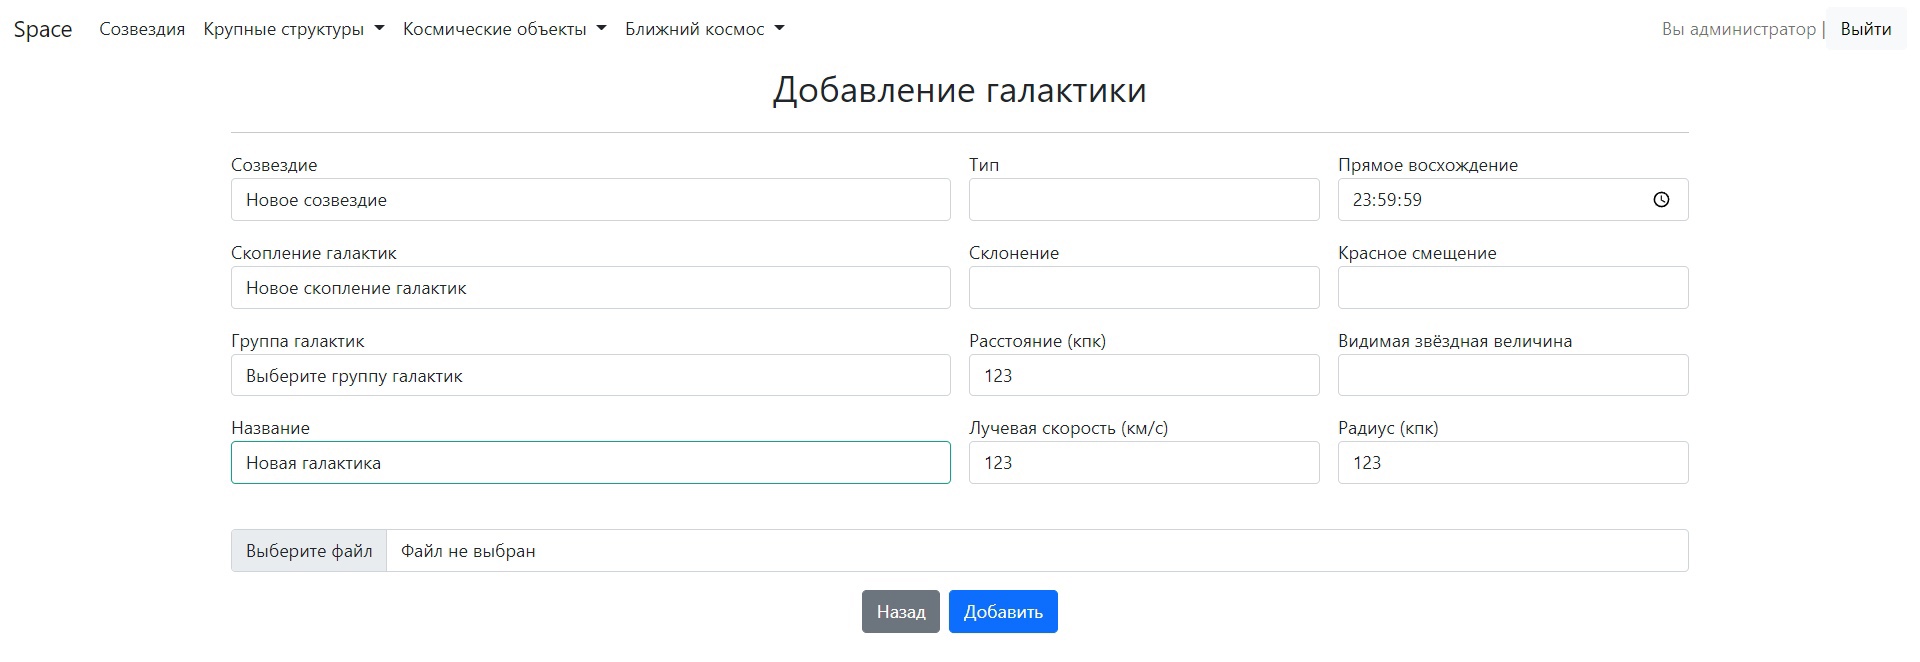1920x662 pixels.
Task: Click the Прямое восхождение time value 23:59:59
Action: [1387, 200]
